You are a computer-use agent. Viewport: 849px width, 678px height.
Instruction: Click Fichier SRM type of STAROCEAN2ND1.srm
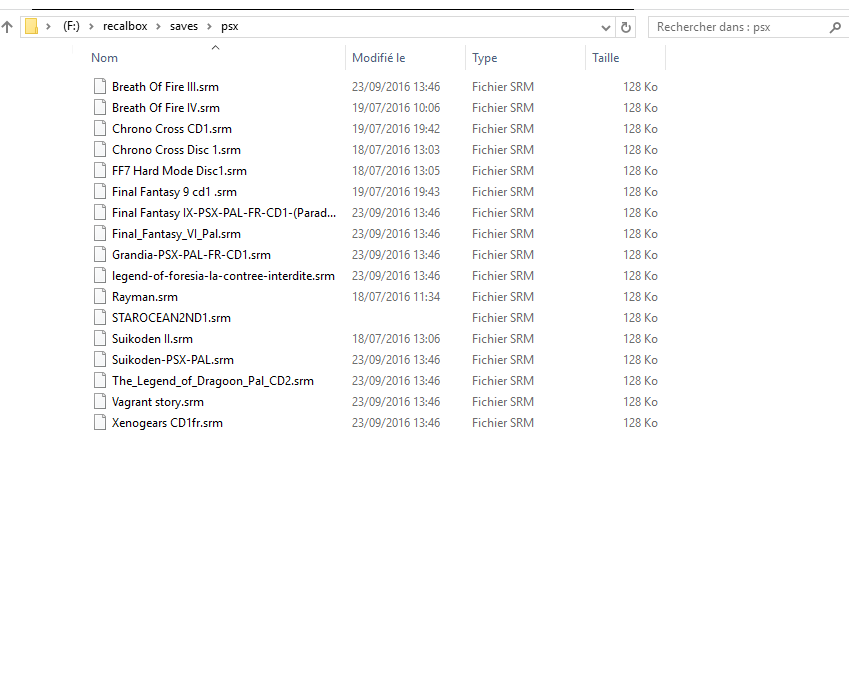502,318
